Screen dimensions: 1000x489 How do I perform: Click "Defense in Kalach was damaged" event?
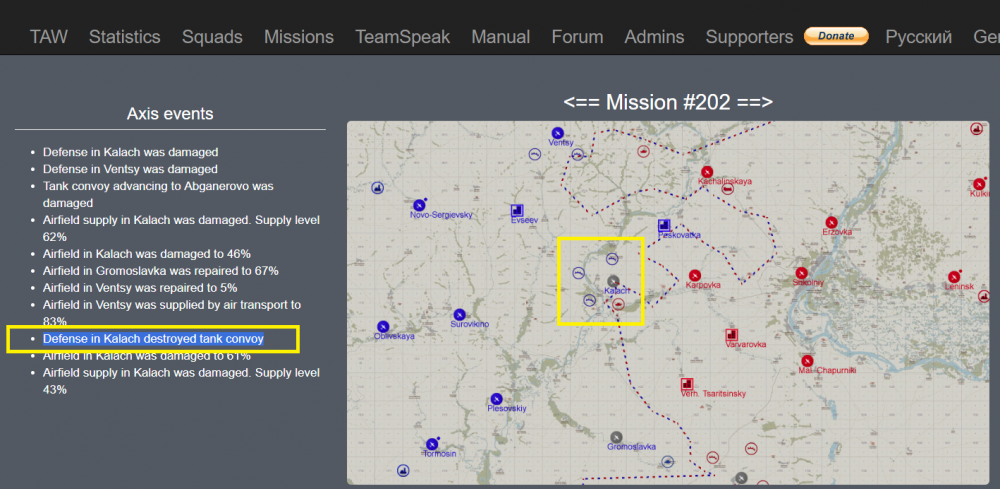tap(130, 152)
